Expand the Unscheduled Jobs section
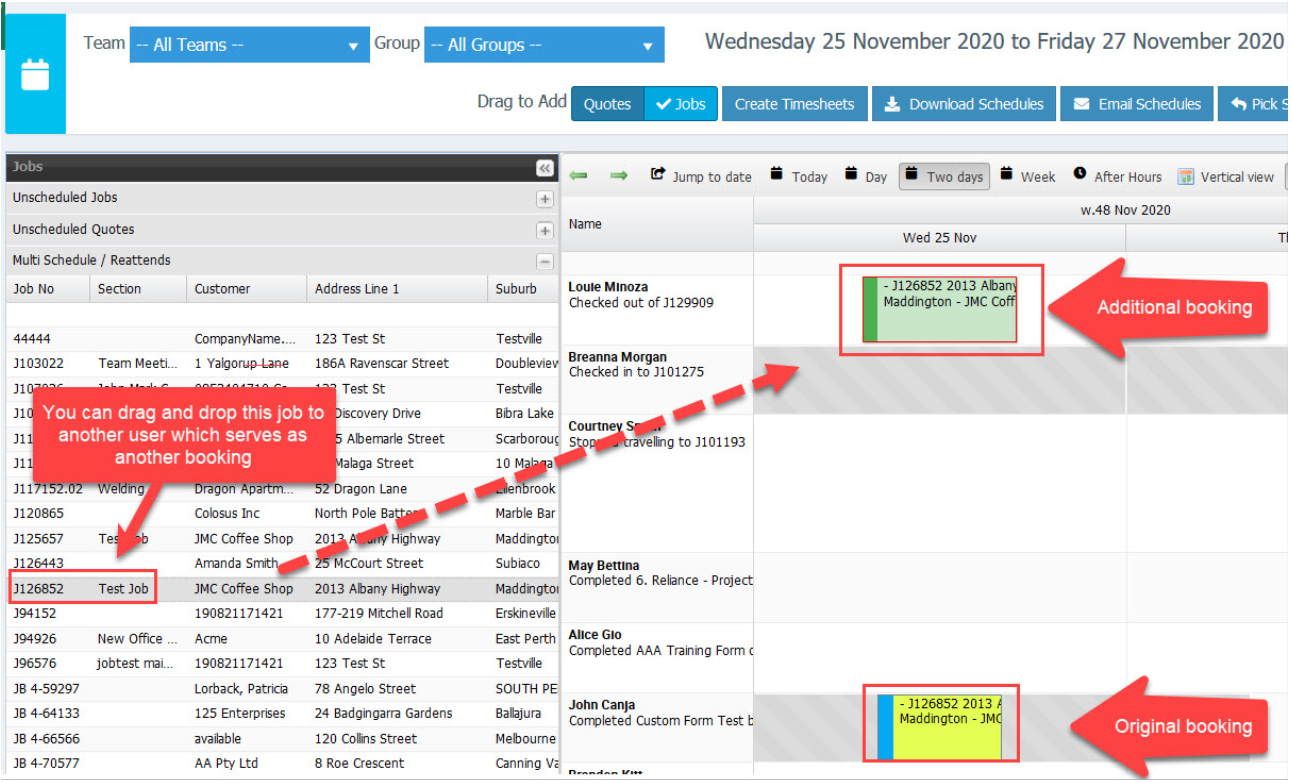The image size is (1292, 783). point(544,199)
